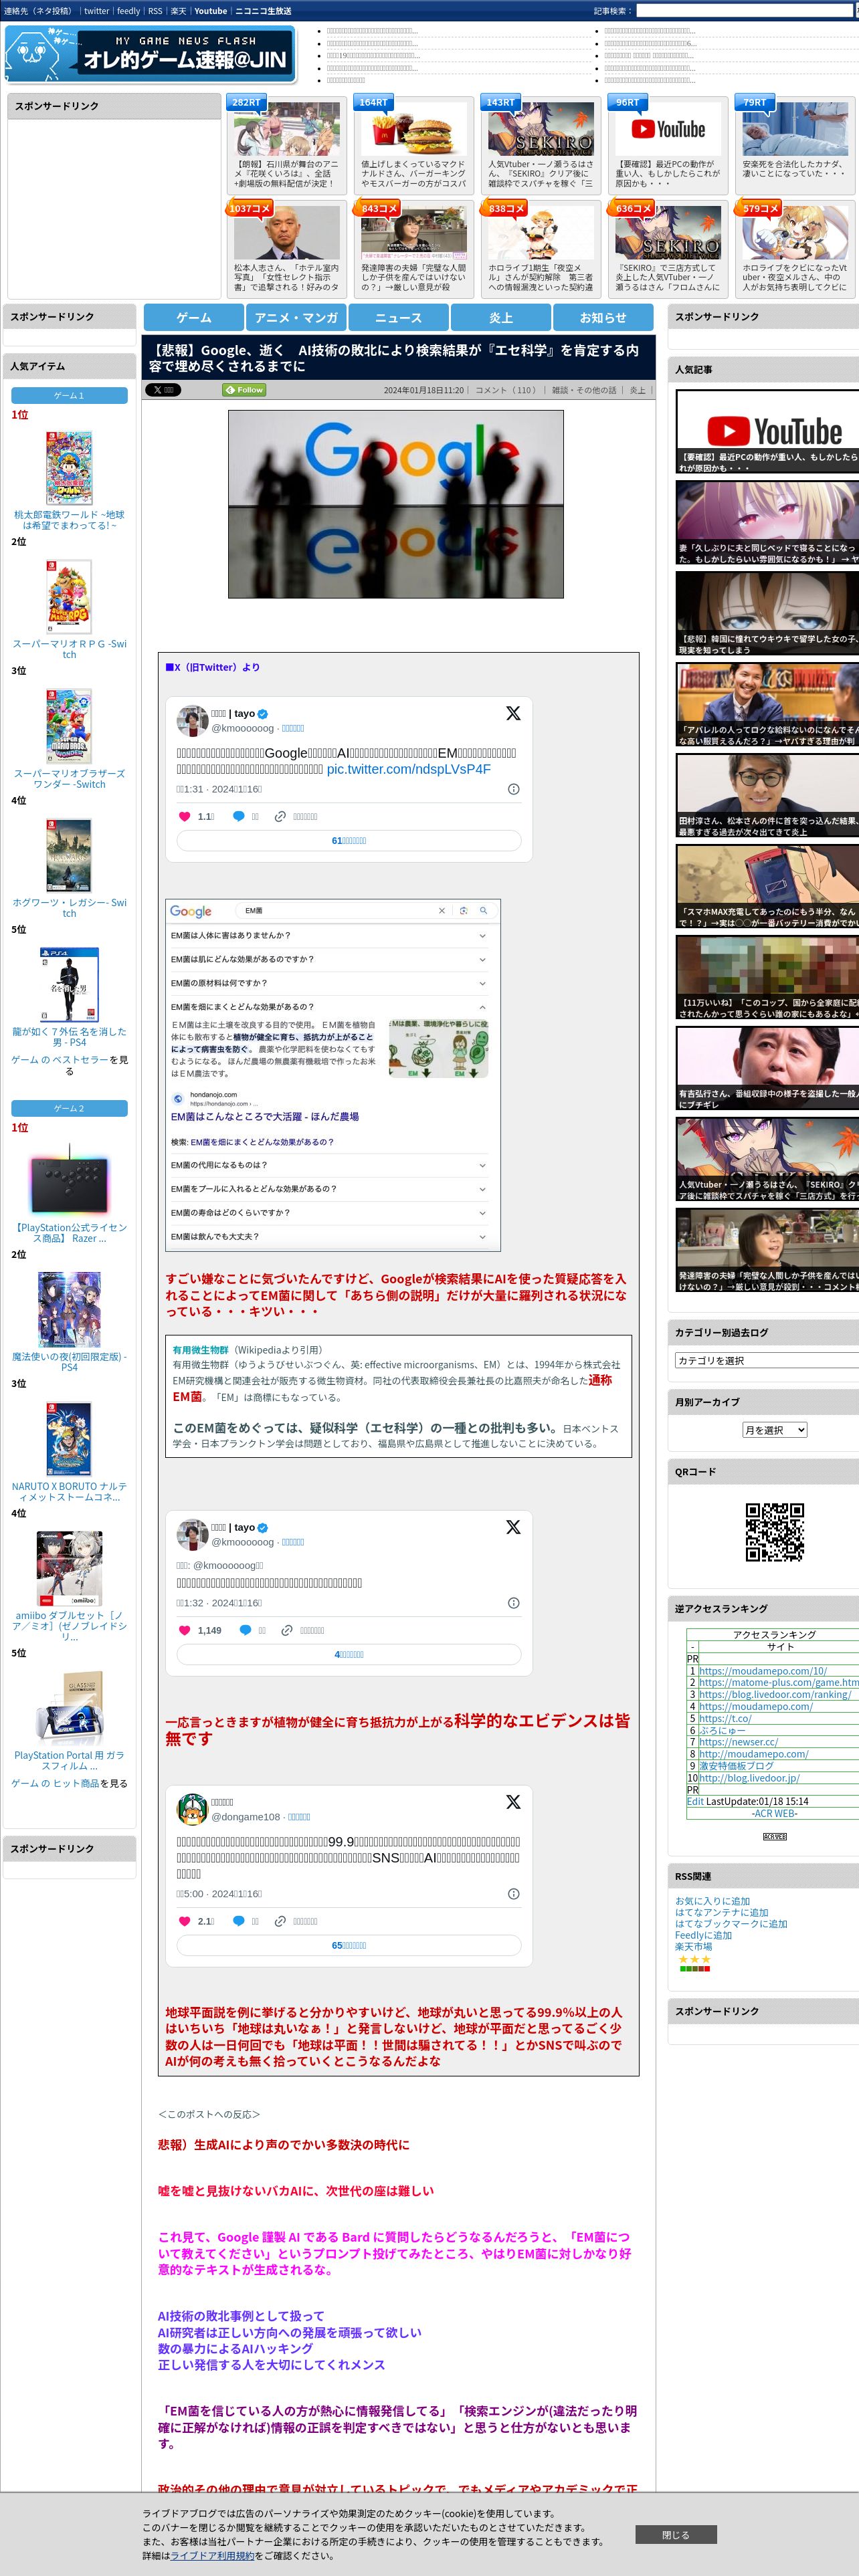Screen dimensions: 859x2576
Task: Click the 61 replies button on tayo's tweet
Action: 349,841
